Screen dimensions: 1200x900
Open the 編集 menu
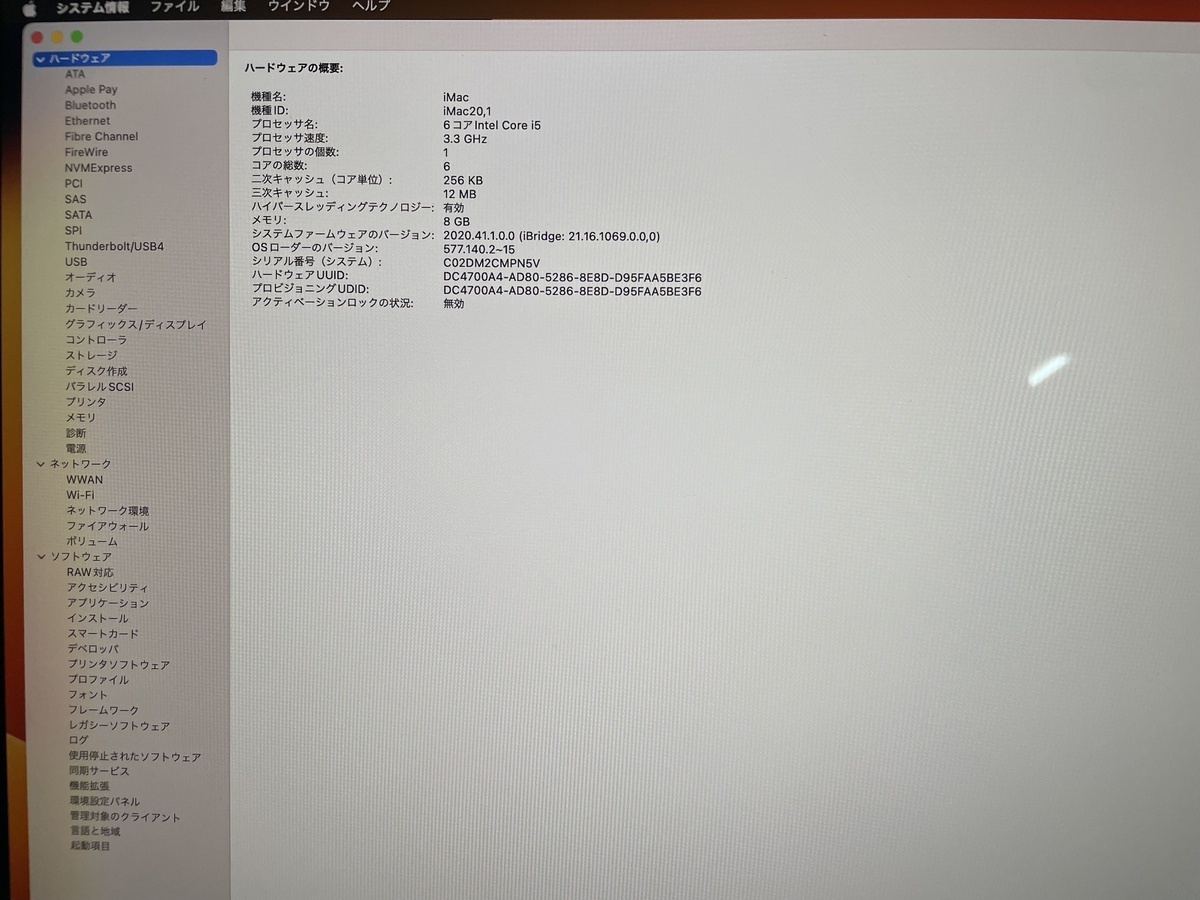(x=233, y=7)
